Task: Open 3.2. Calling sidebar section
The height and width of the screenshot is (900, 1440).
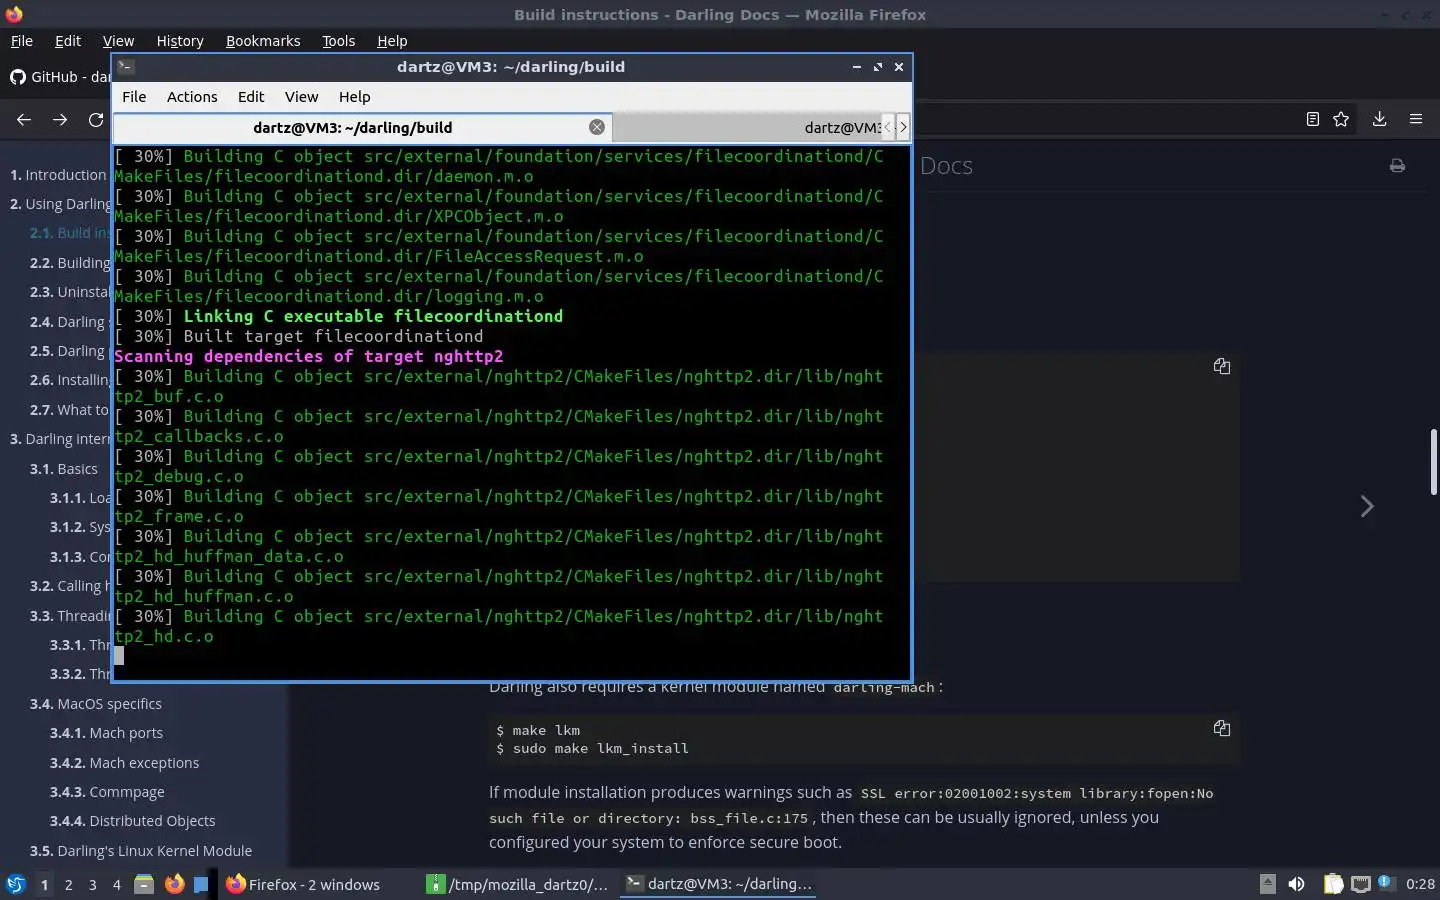Action: coord(70,586)
